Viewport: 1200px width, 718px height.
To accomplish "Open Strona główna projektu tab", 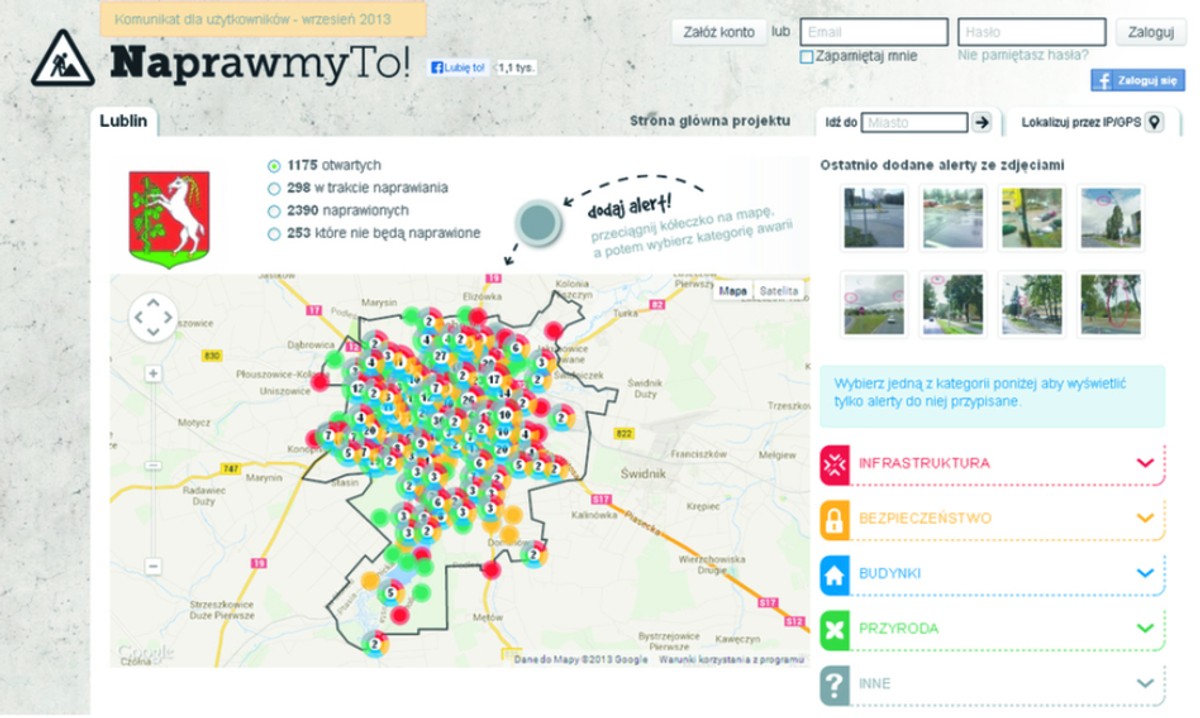I will coord(710,121).
